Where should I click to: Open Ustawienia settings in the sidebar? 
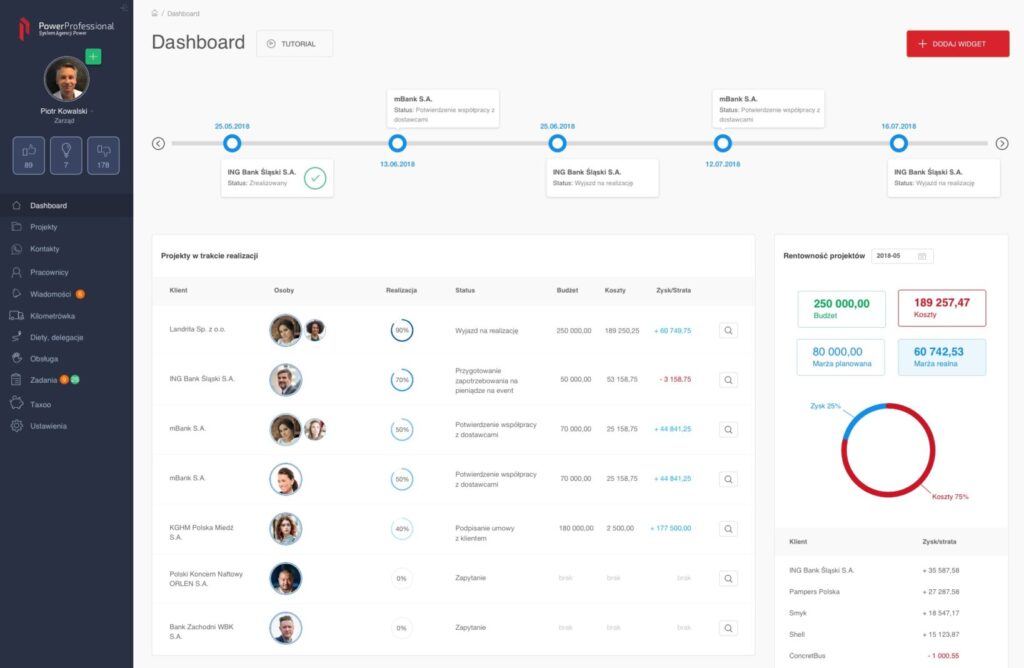tap(48, 426)
